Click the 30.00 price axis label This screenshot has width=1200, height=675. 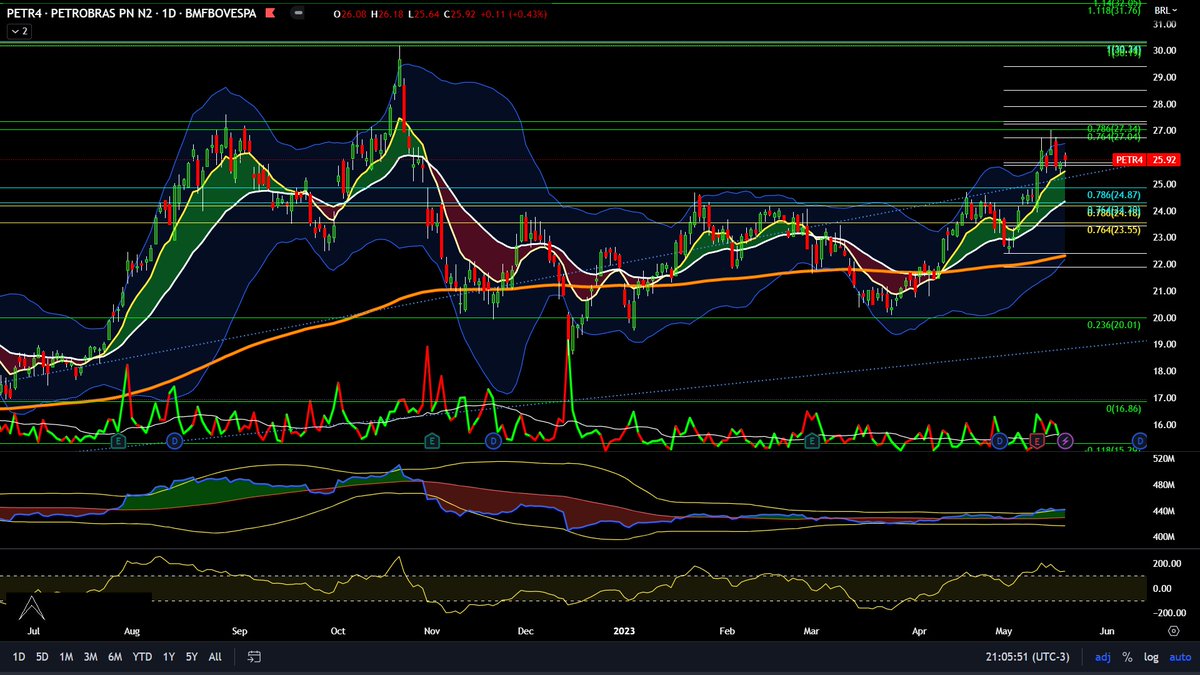1164,51
